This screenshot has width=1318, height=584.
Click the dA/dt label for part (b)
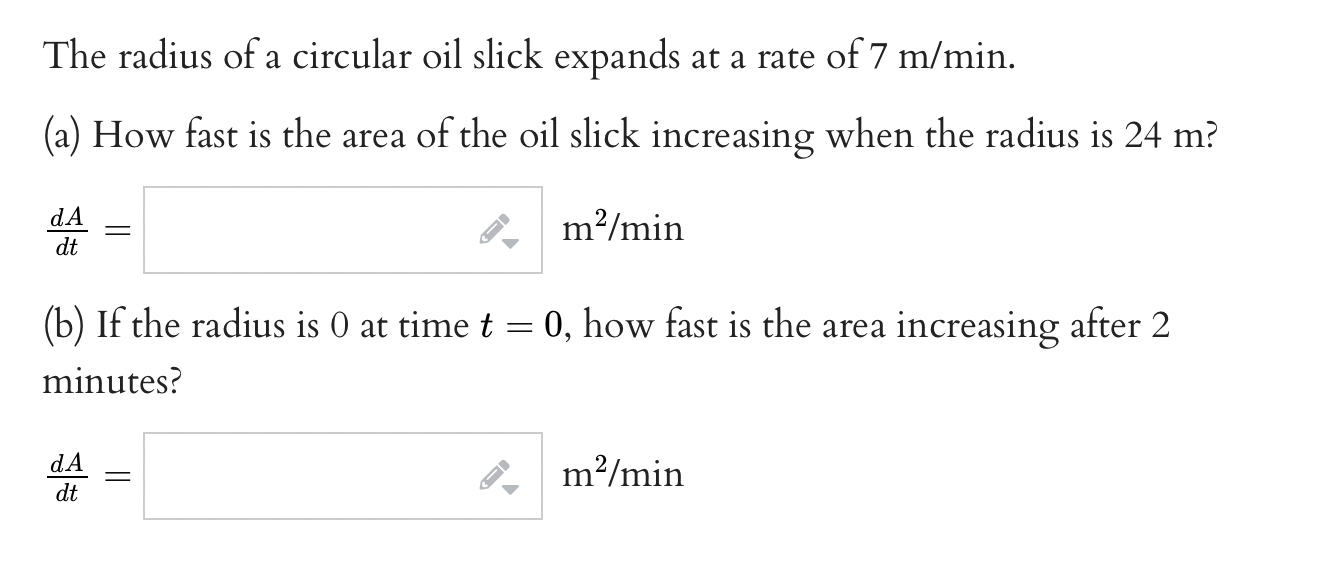(x=66, y=474)
